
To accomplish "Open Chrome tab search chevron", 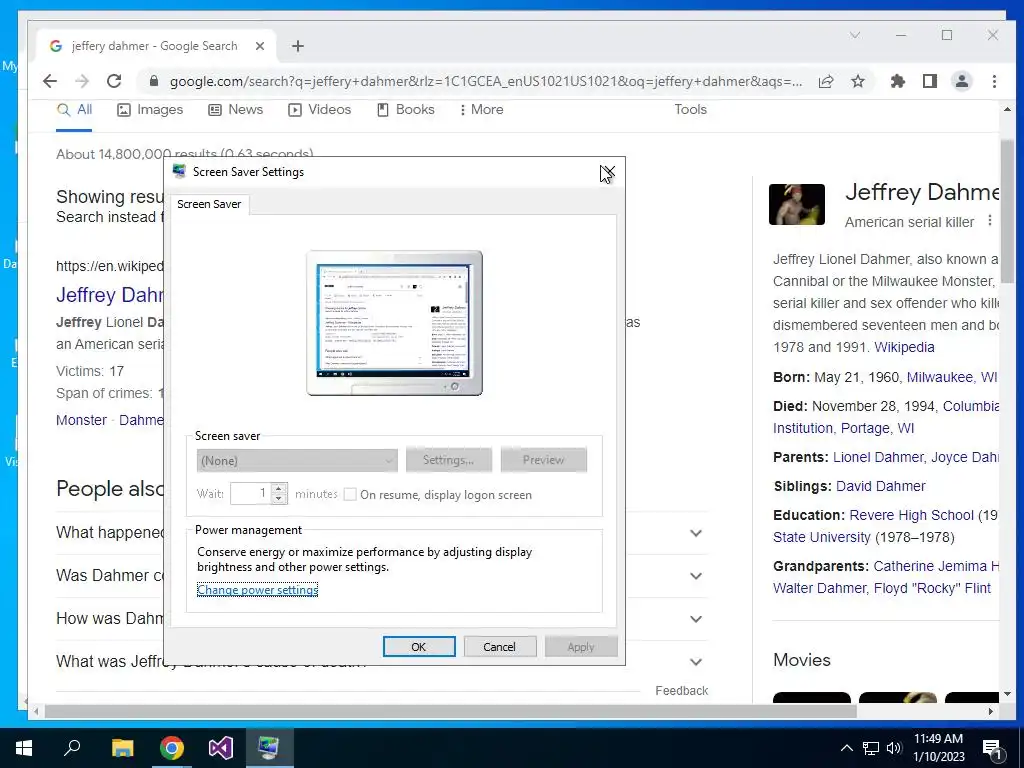I will coord(854,35).
